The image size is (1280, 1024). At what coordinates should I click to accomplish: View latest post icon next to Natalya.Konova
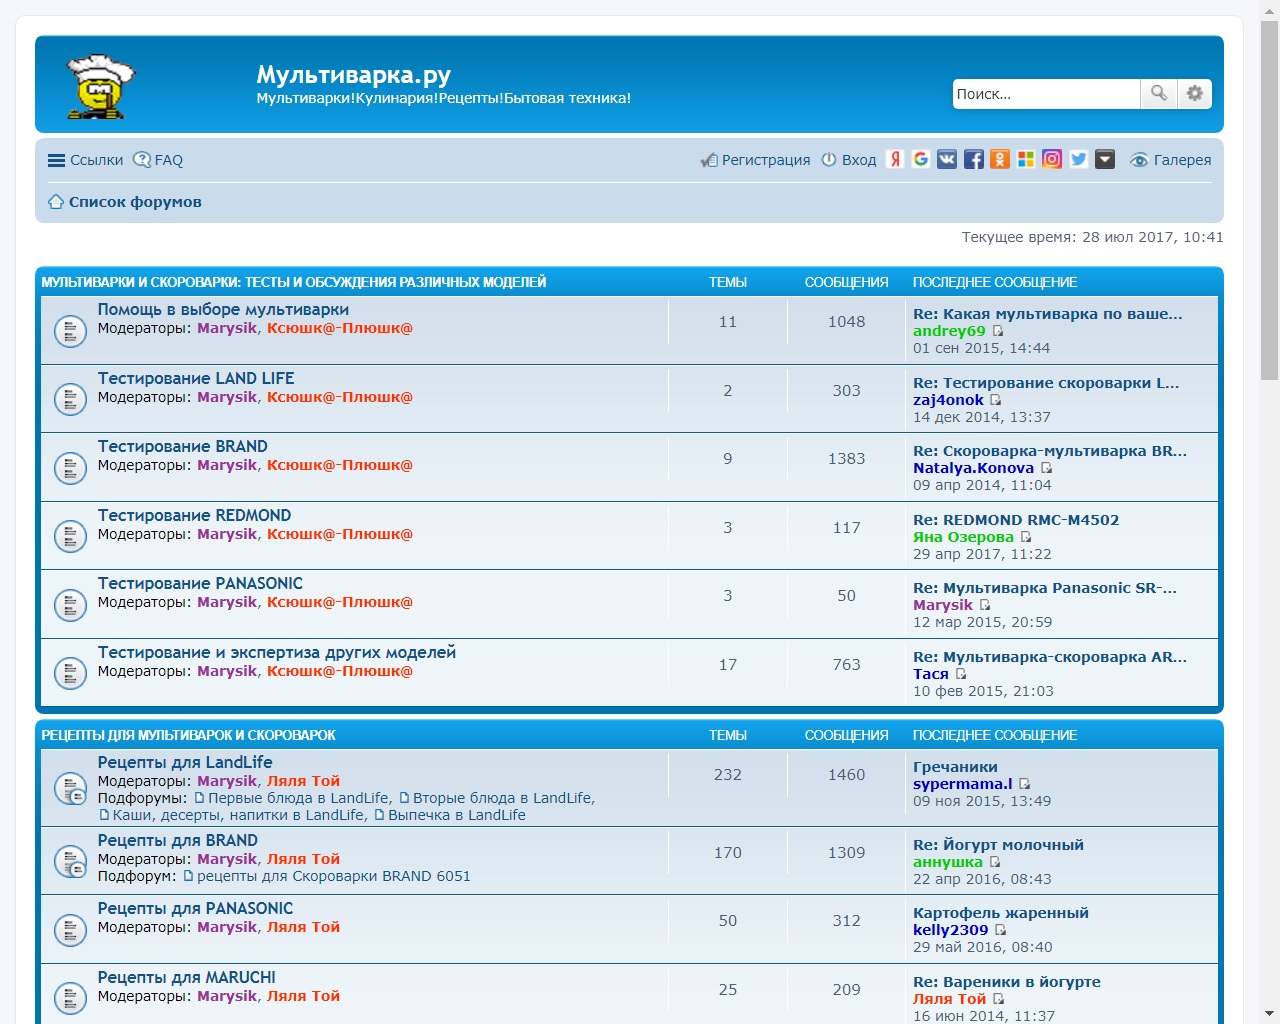(x=1046, y=469)
